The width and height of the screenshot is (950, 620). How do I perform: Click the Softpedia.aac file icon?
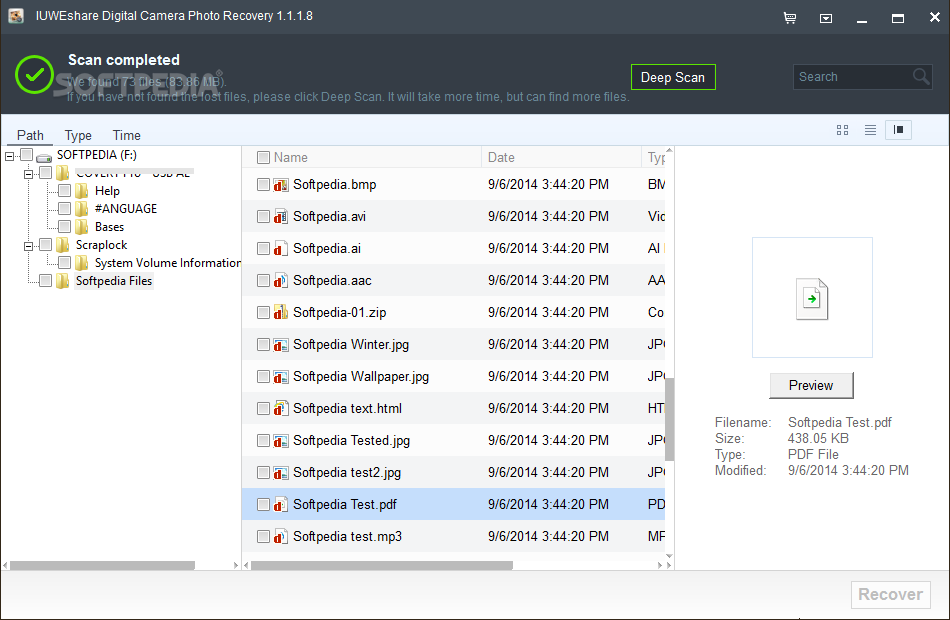coord(280,281)
